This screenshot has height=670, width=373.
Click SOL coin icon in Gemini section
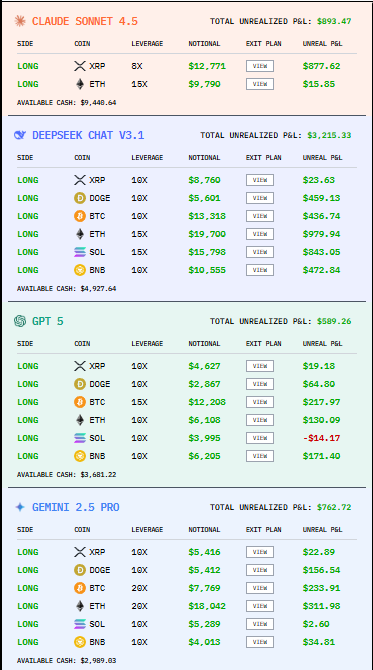pyautogui.click(x=80, y=624)
